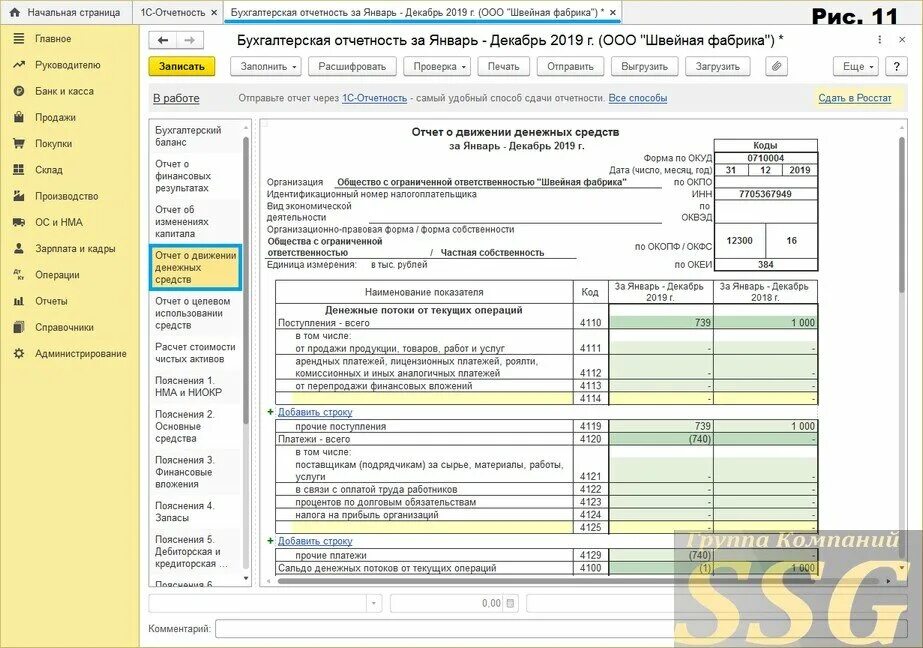Go to Начальная страница home icon
This screenshot has width=923, height=648.
pos(14,12)
